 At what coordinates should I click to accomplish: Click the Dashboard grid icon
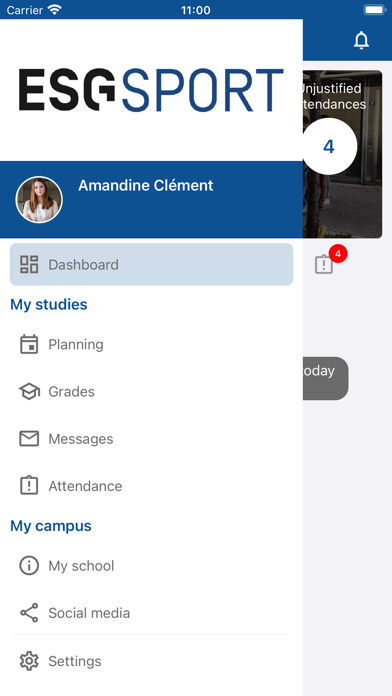(29, 264)
